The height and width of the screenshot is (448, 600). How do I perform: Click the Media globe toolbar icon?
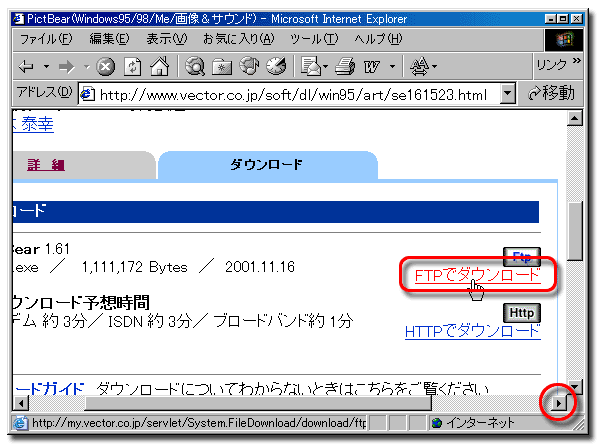coord(249,66)
